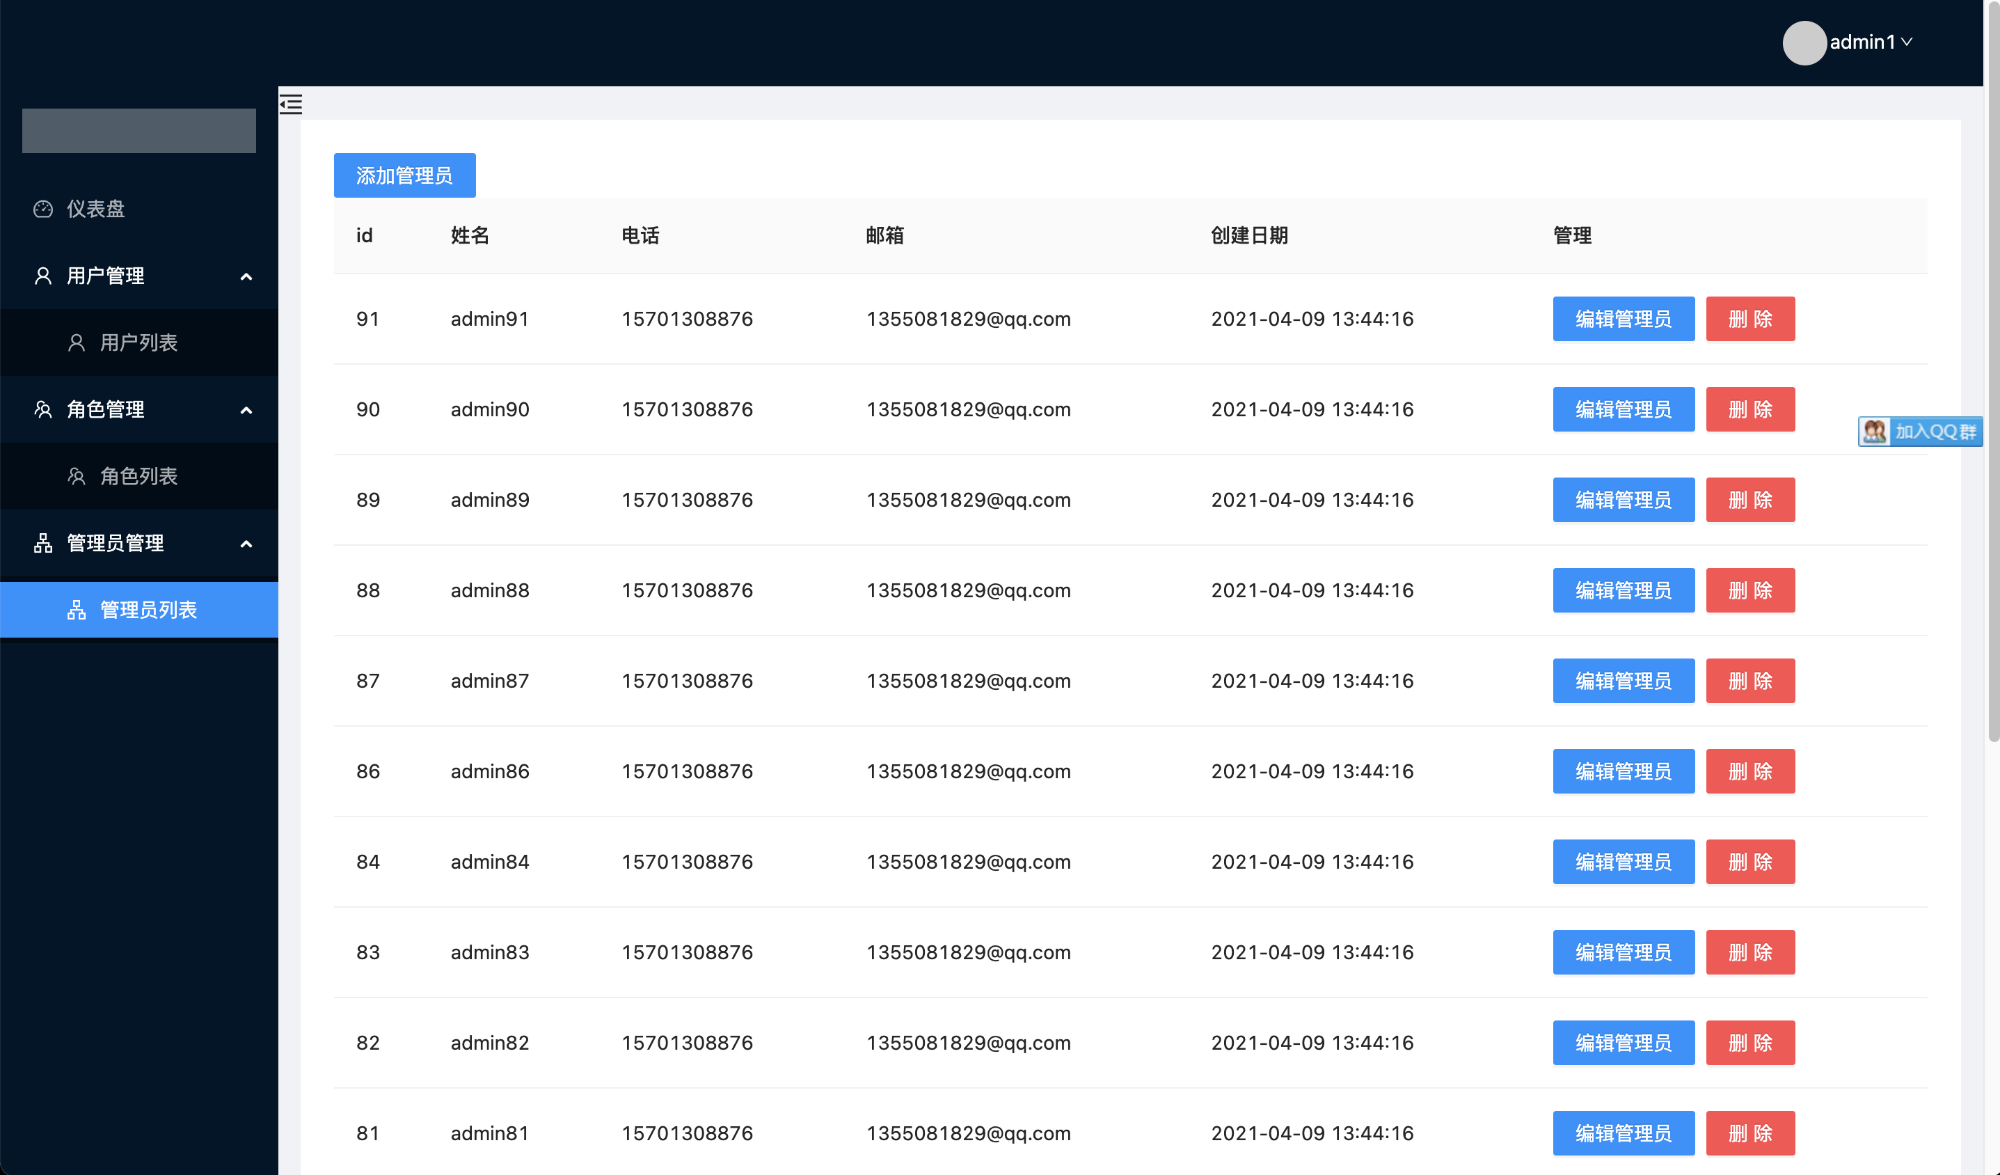This screenshot has width=2000, height=1175.
Task: Delete admin91 row with 删除 button
Action: coord(1750,319)
